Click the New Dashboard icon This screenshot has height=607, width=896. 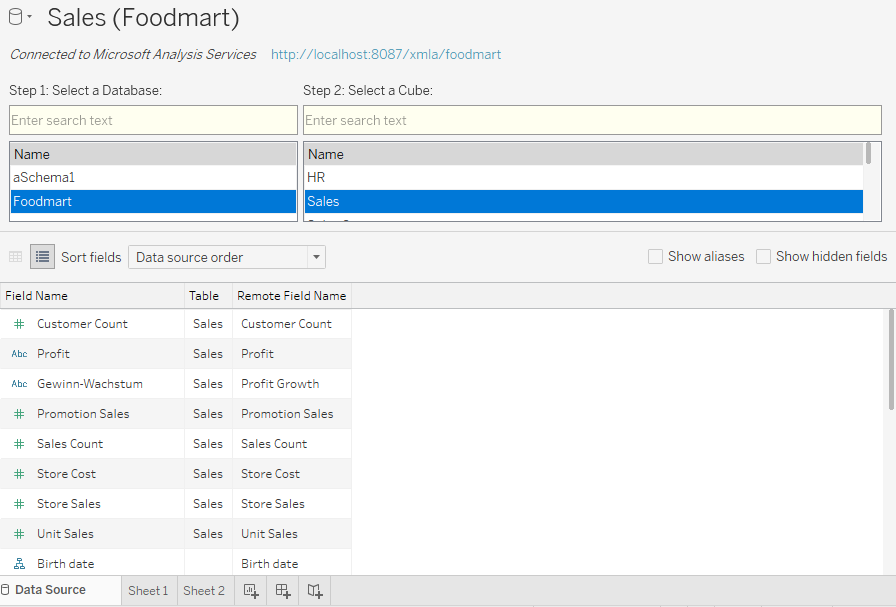[x=283, y=590]
